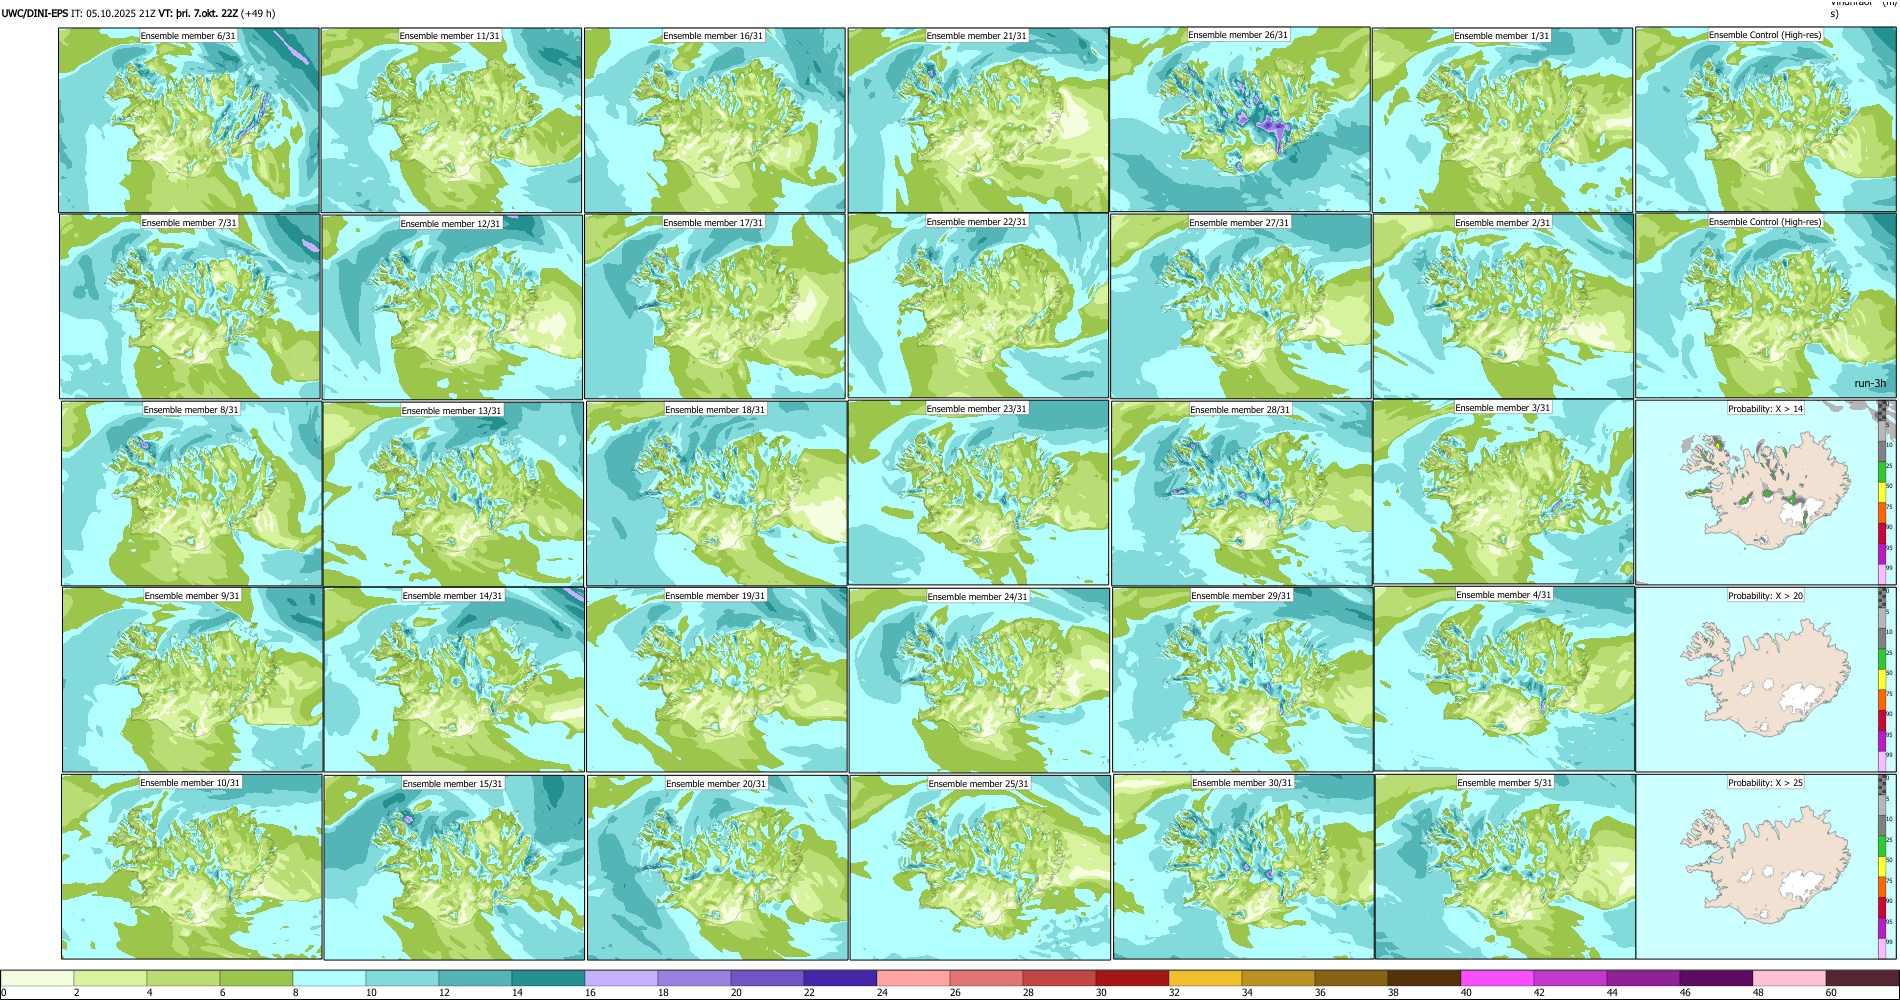This screenshot has width=1900, height=1000.
Task: Open the Ensemble member 11/31 map
Action: click(451, 120)
